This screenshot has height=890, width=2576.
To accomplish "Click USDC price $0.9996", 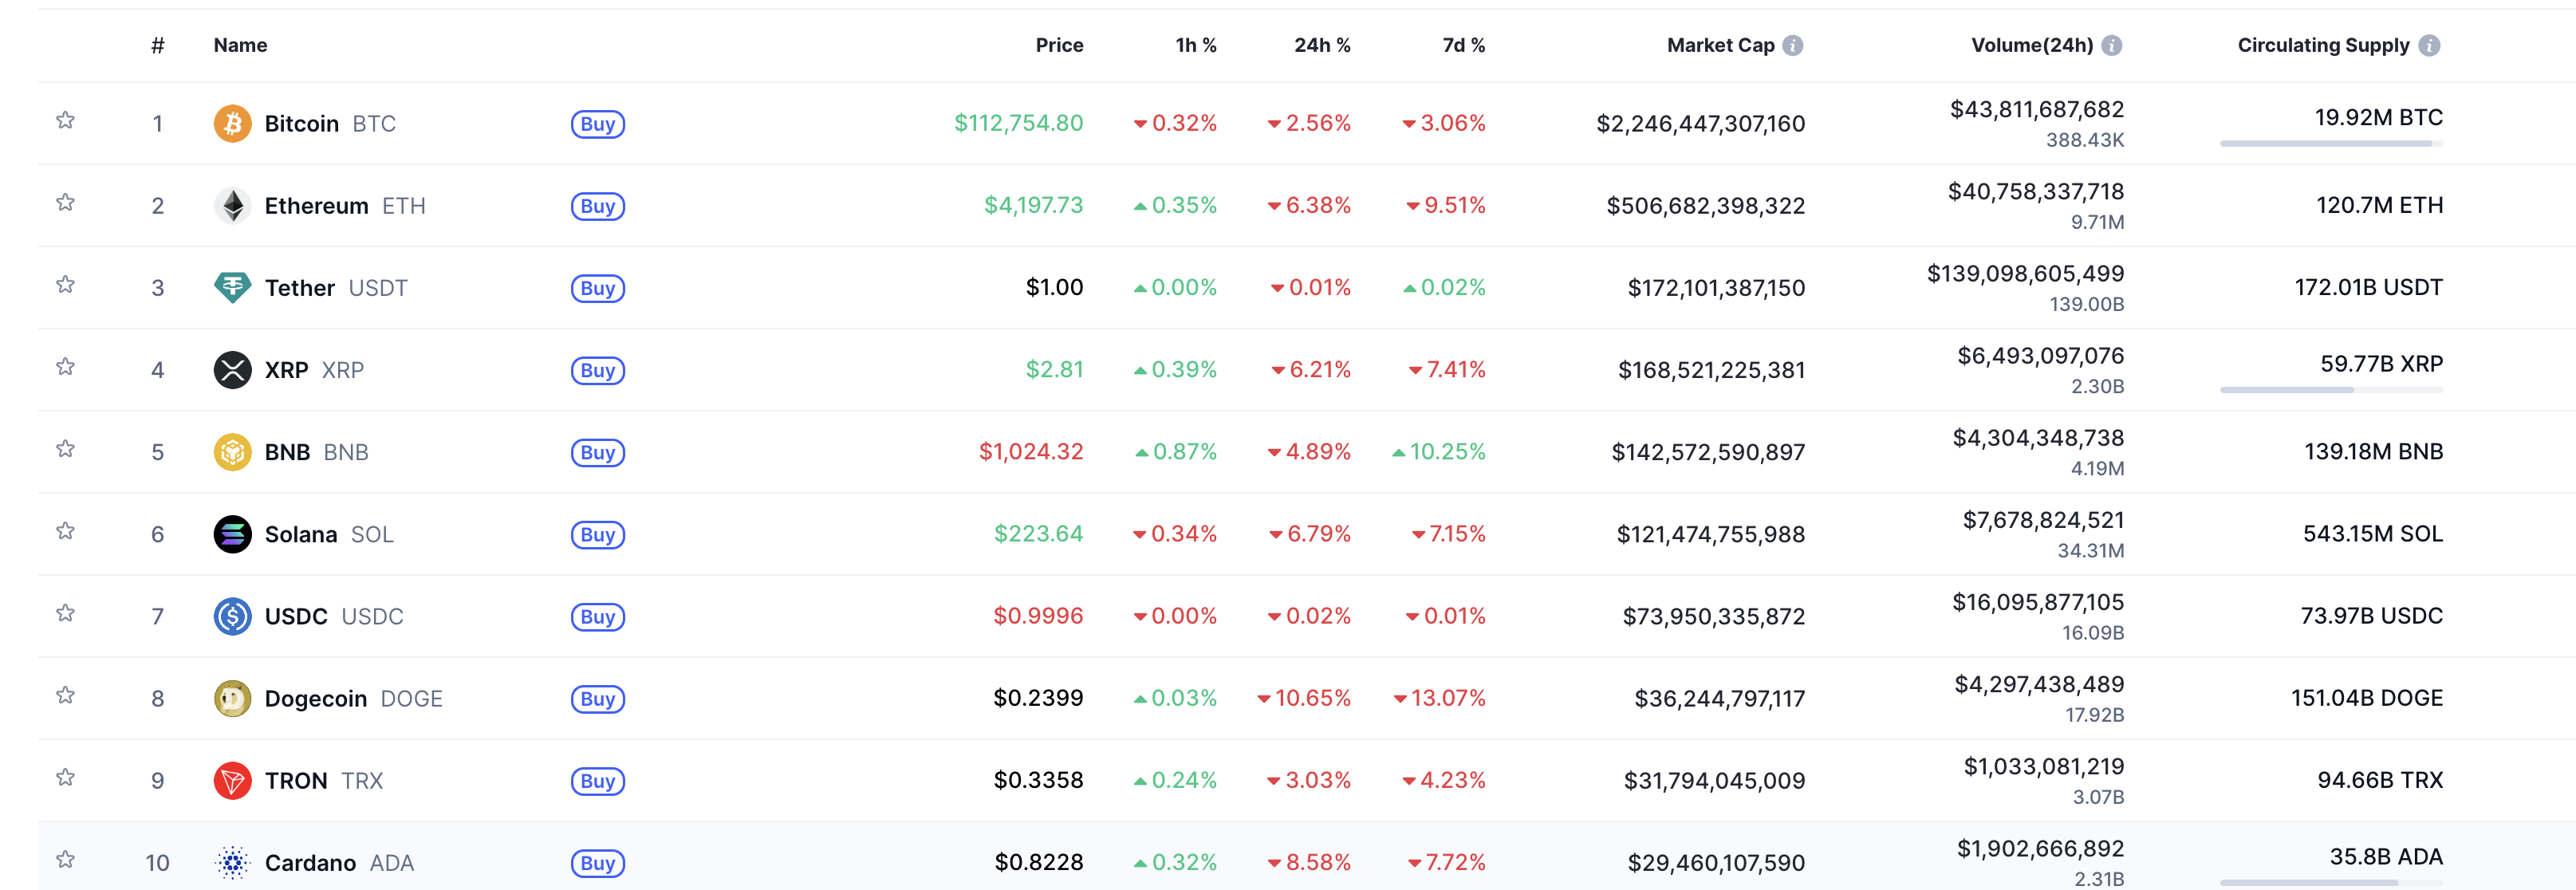I will [x=1038, y=616].
